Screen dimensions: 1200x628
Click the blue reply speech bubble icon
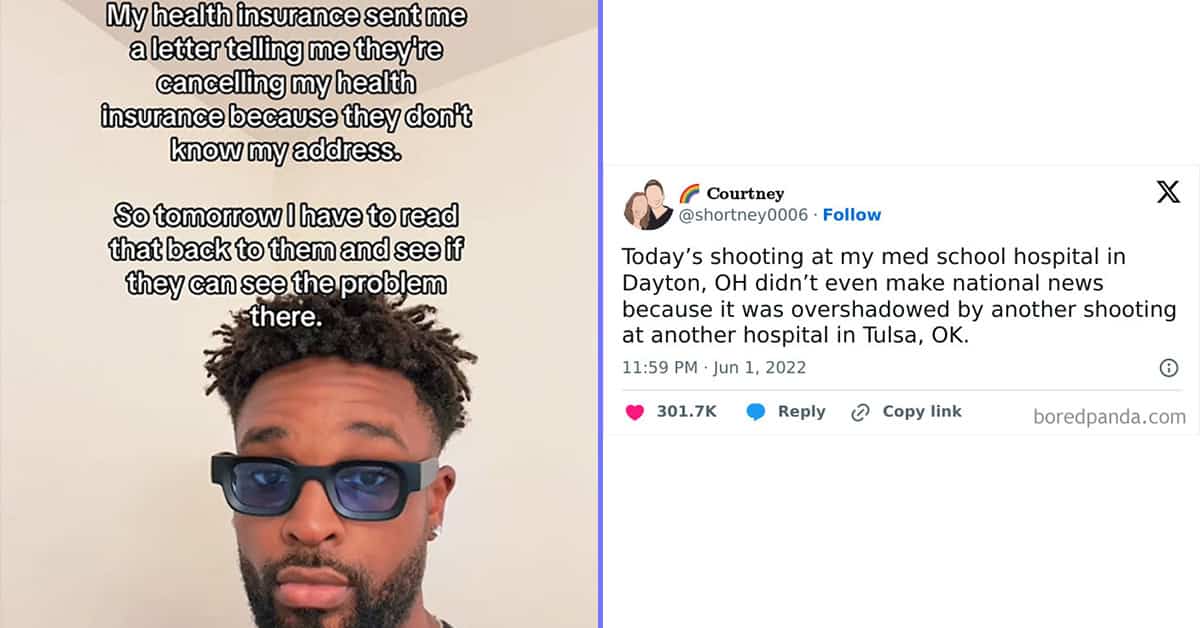[756, 412]
